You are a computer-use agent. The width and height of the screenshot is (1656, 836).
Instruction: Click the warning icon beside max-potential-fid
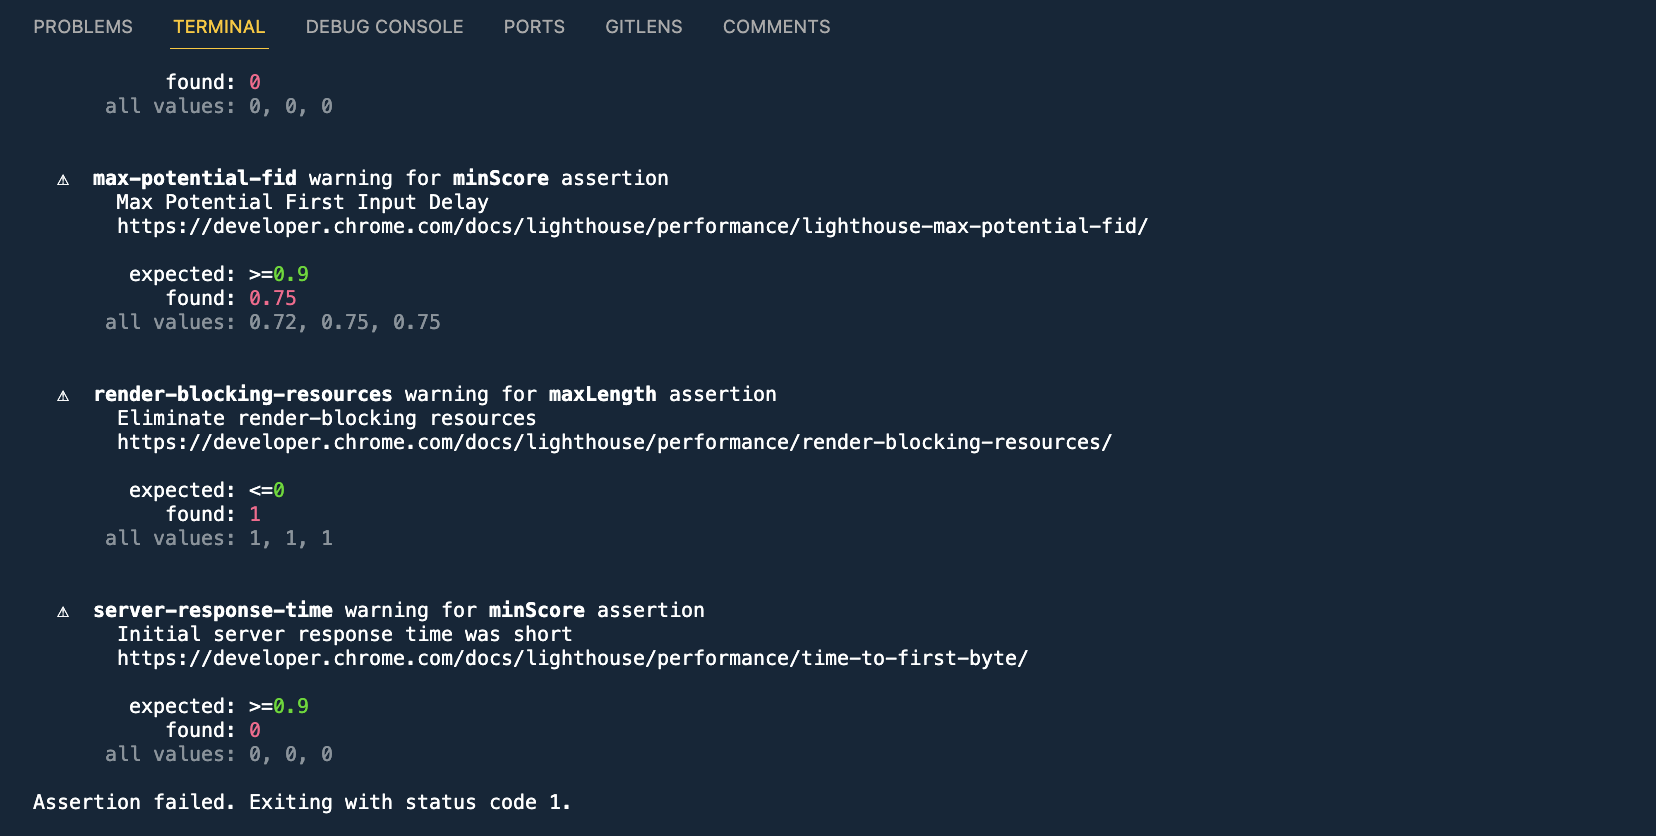click(x=62, y=178)
